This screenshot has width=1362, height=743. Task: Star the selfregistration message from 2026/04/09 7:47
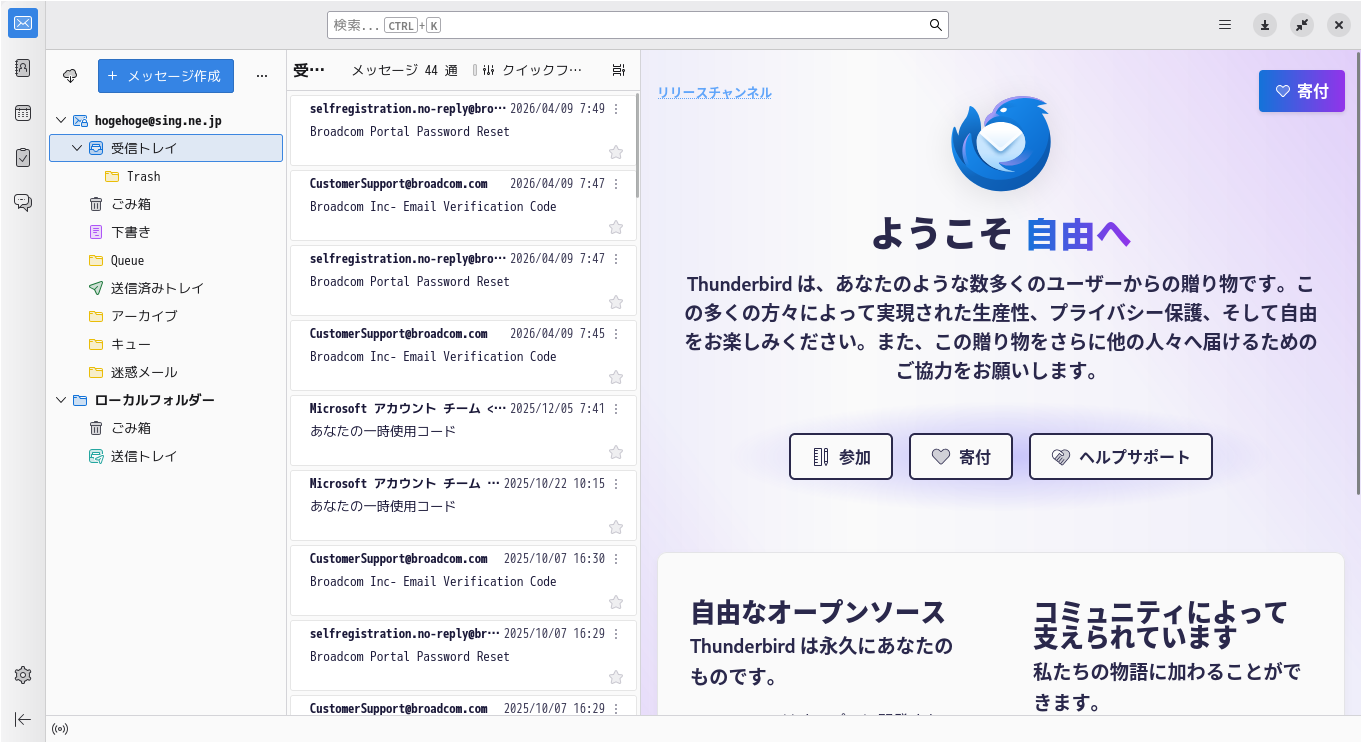pos(616,302)
